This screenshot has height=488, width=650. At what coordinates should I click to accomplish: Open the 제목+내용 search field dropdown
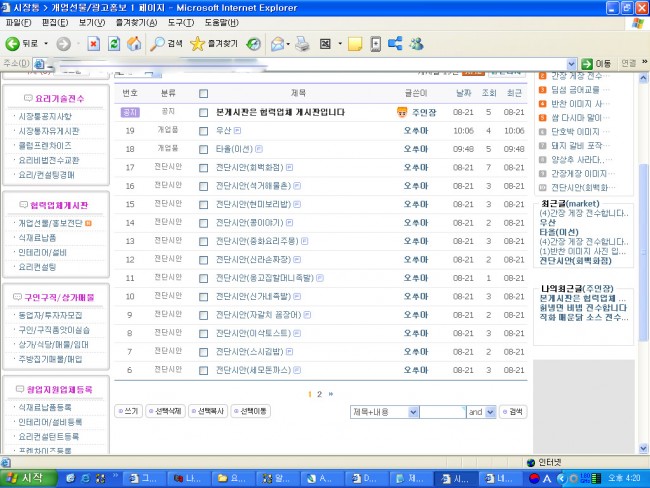click(411, 412)
